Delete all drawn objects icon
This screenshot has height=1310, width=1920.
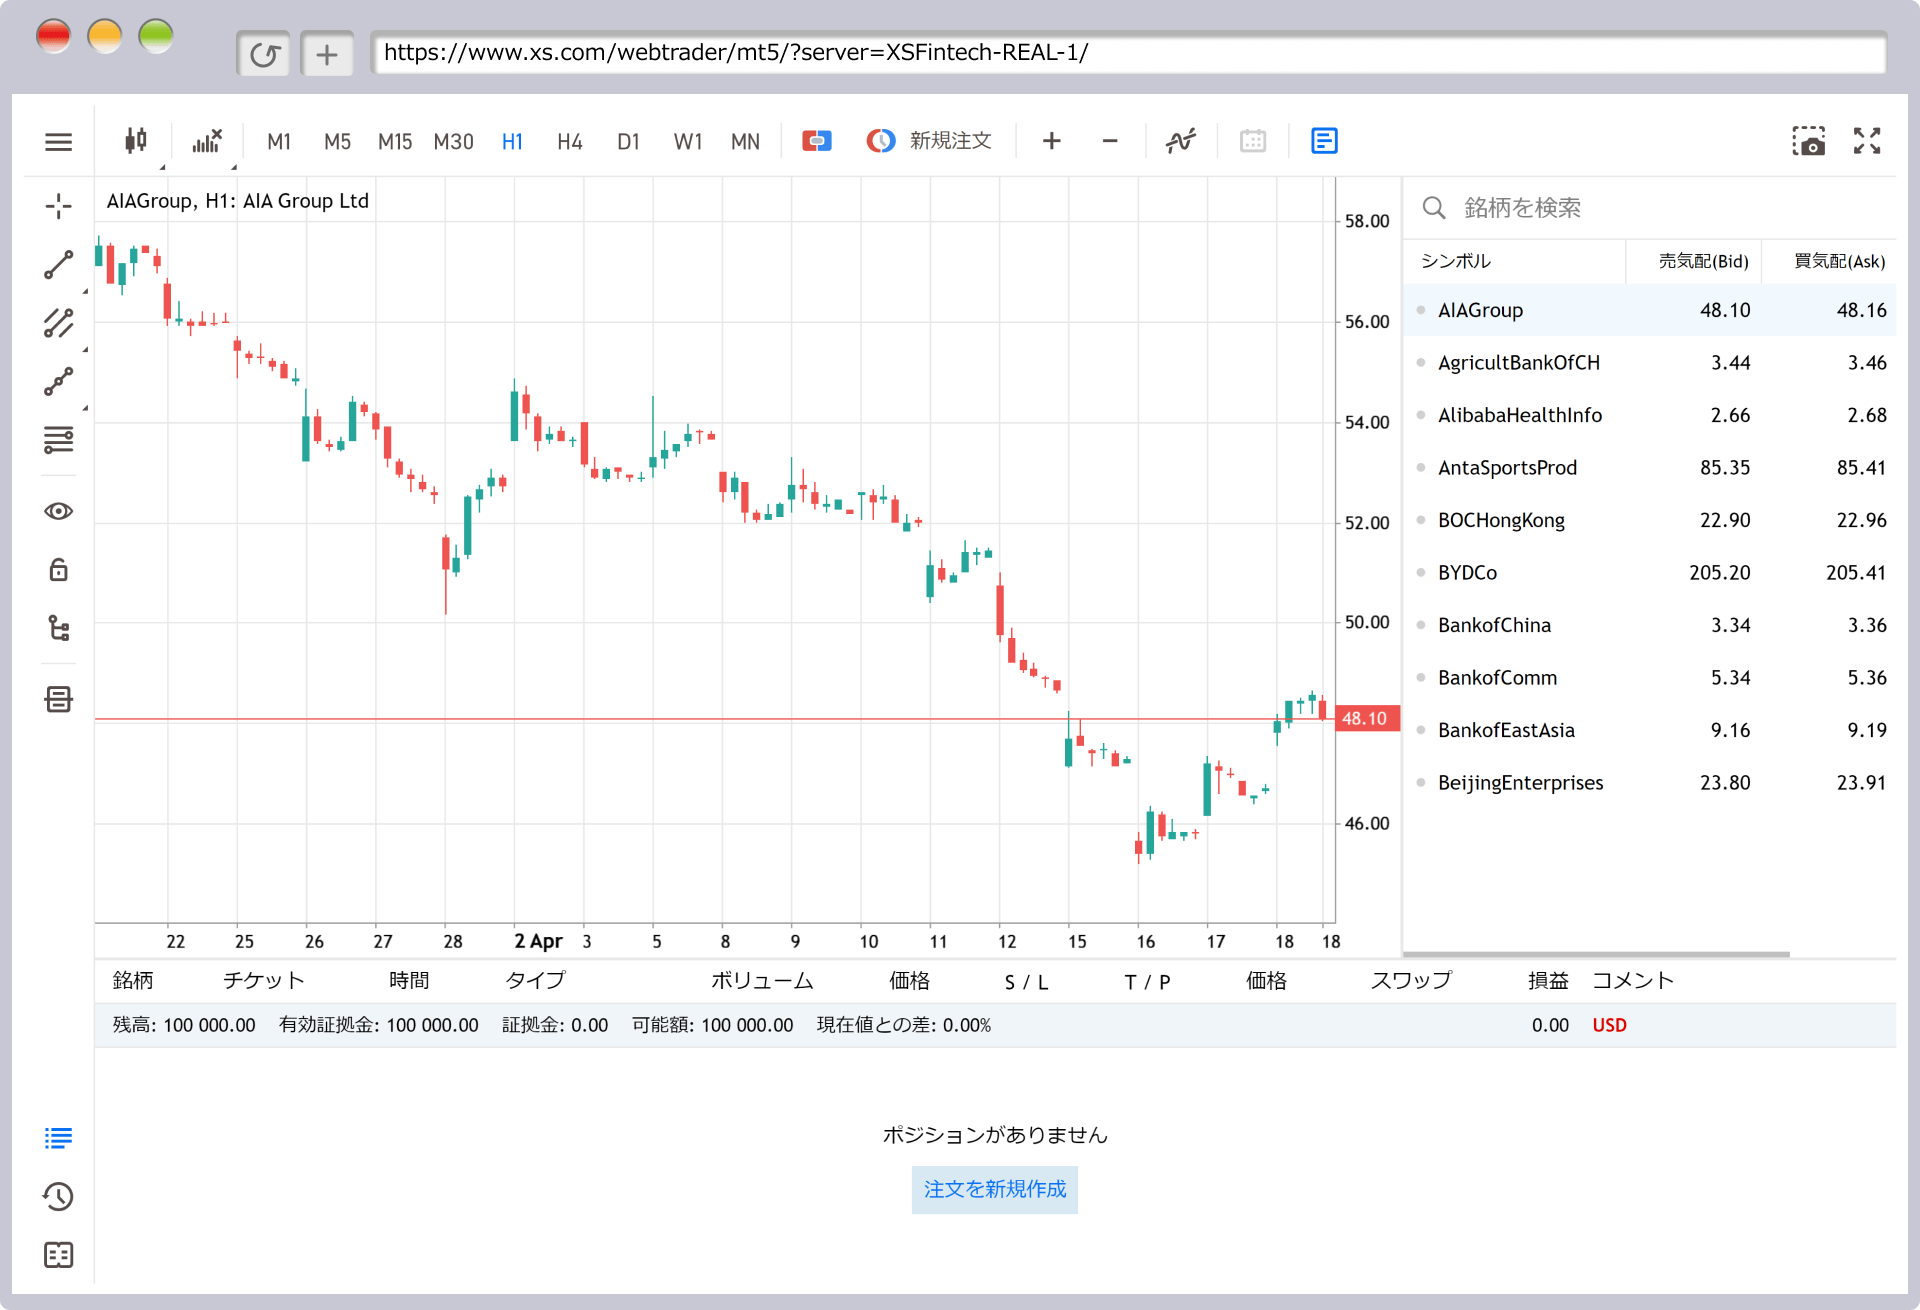tap(59, 699)
